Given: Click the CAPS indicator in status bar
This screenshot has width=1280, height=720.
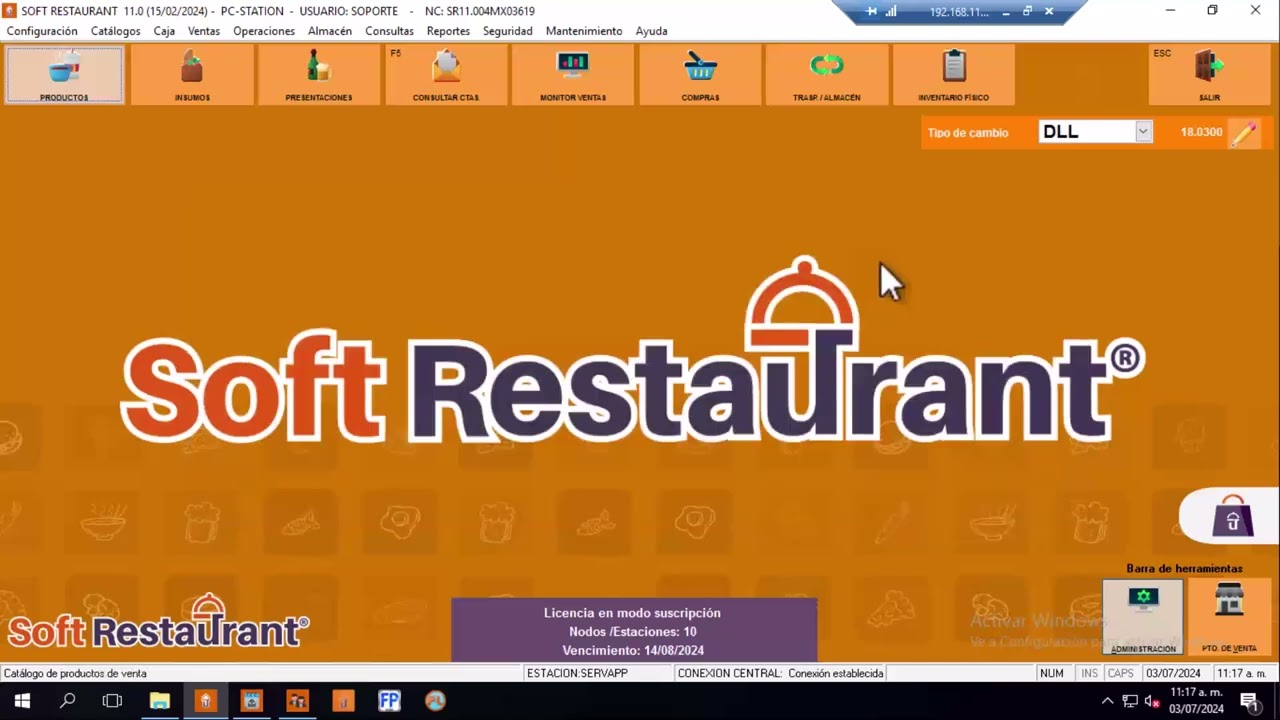Looking at the screenshot, I should click(x=1121, y=673).
